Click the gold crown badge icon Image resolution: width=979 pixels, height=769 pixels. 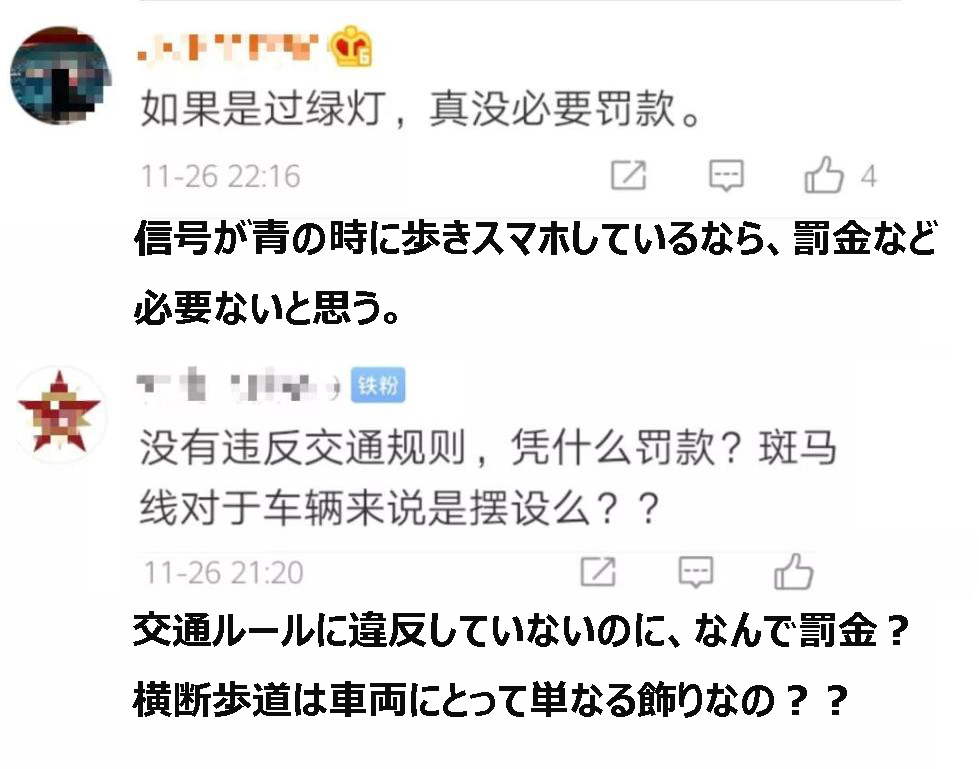(x=351, y=47)
